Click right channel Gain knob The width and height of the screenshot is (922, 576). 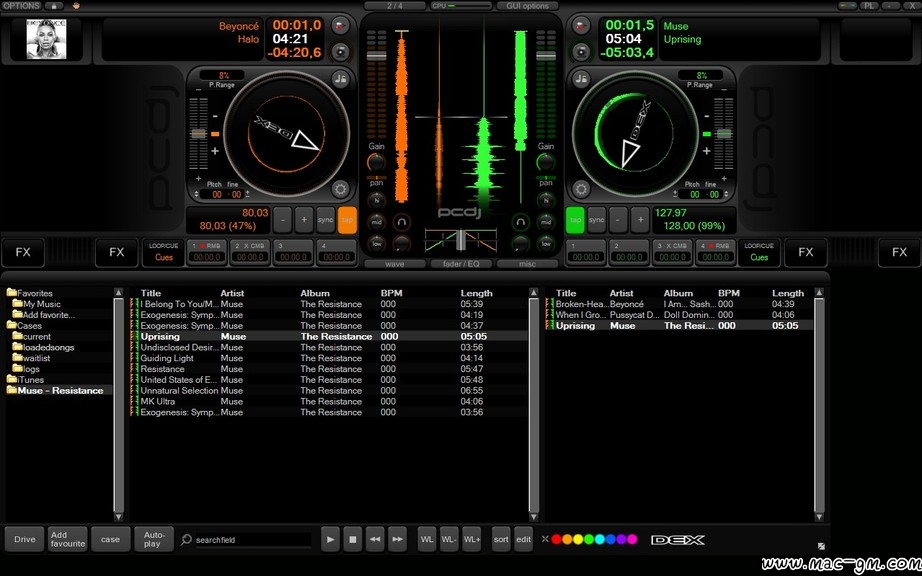point(546,162)
